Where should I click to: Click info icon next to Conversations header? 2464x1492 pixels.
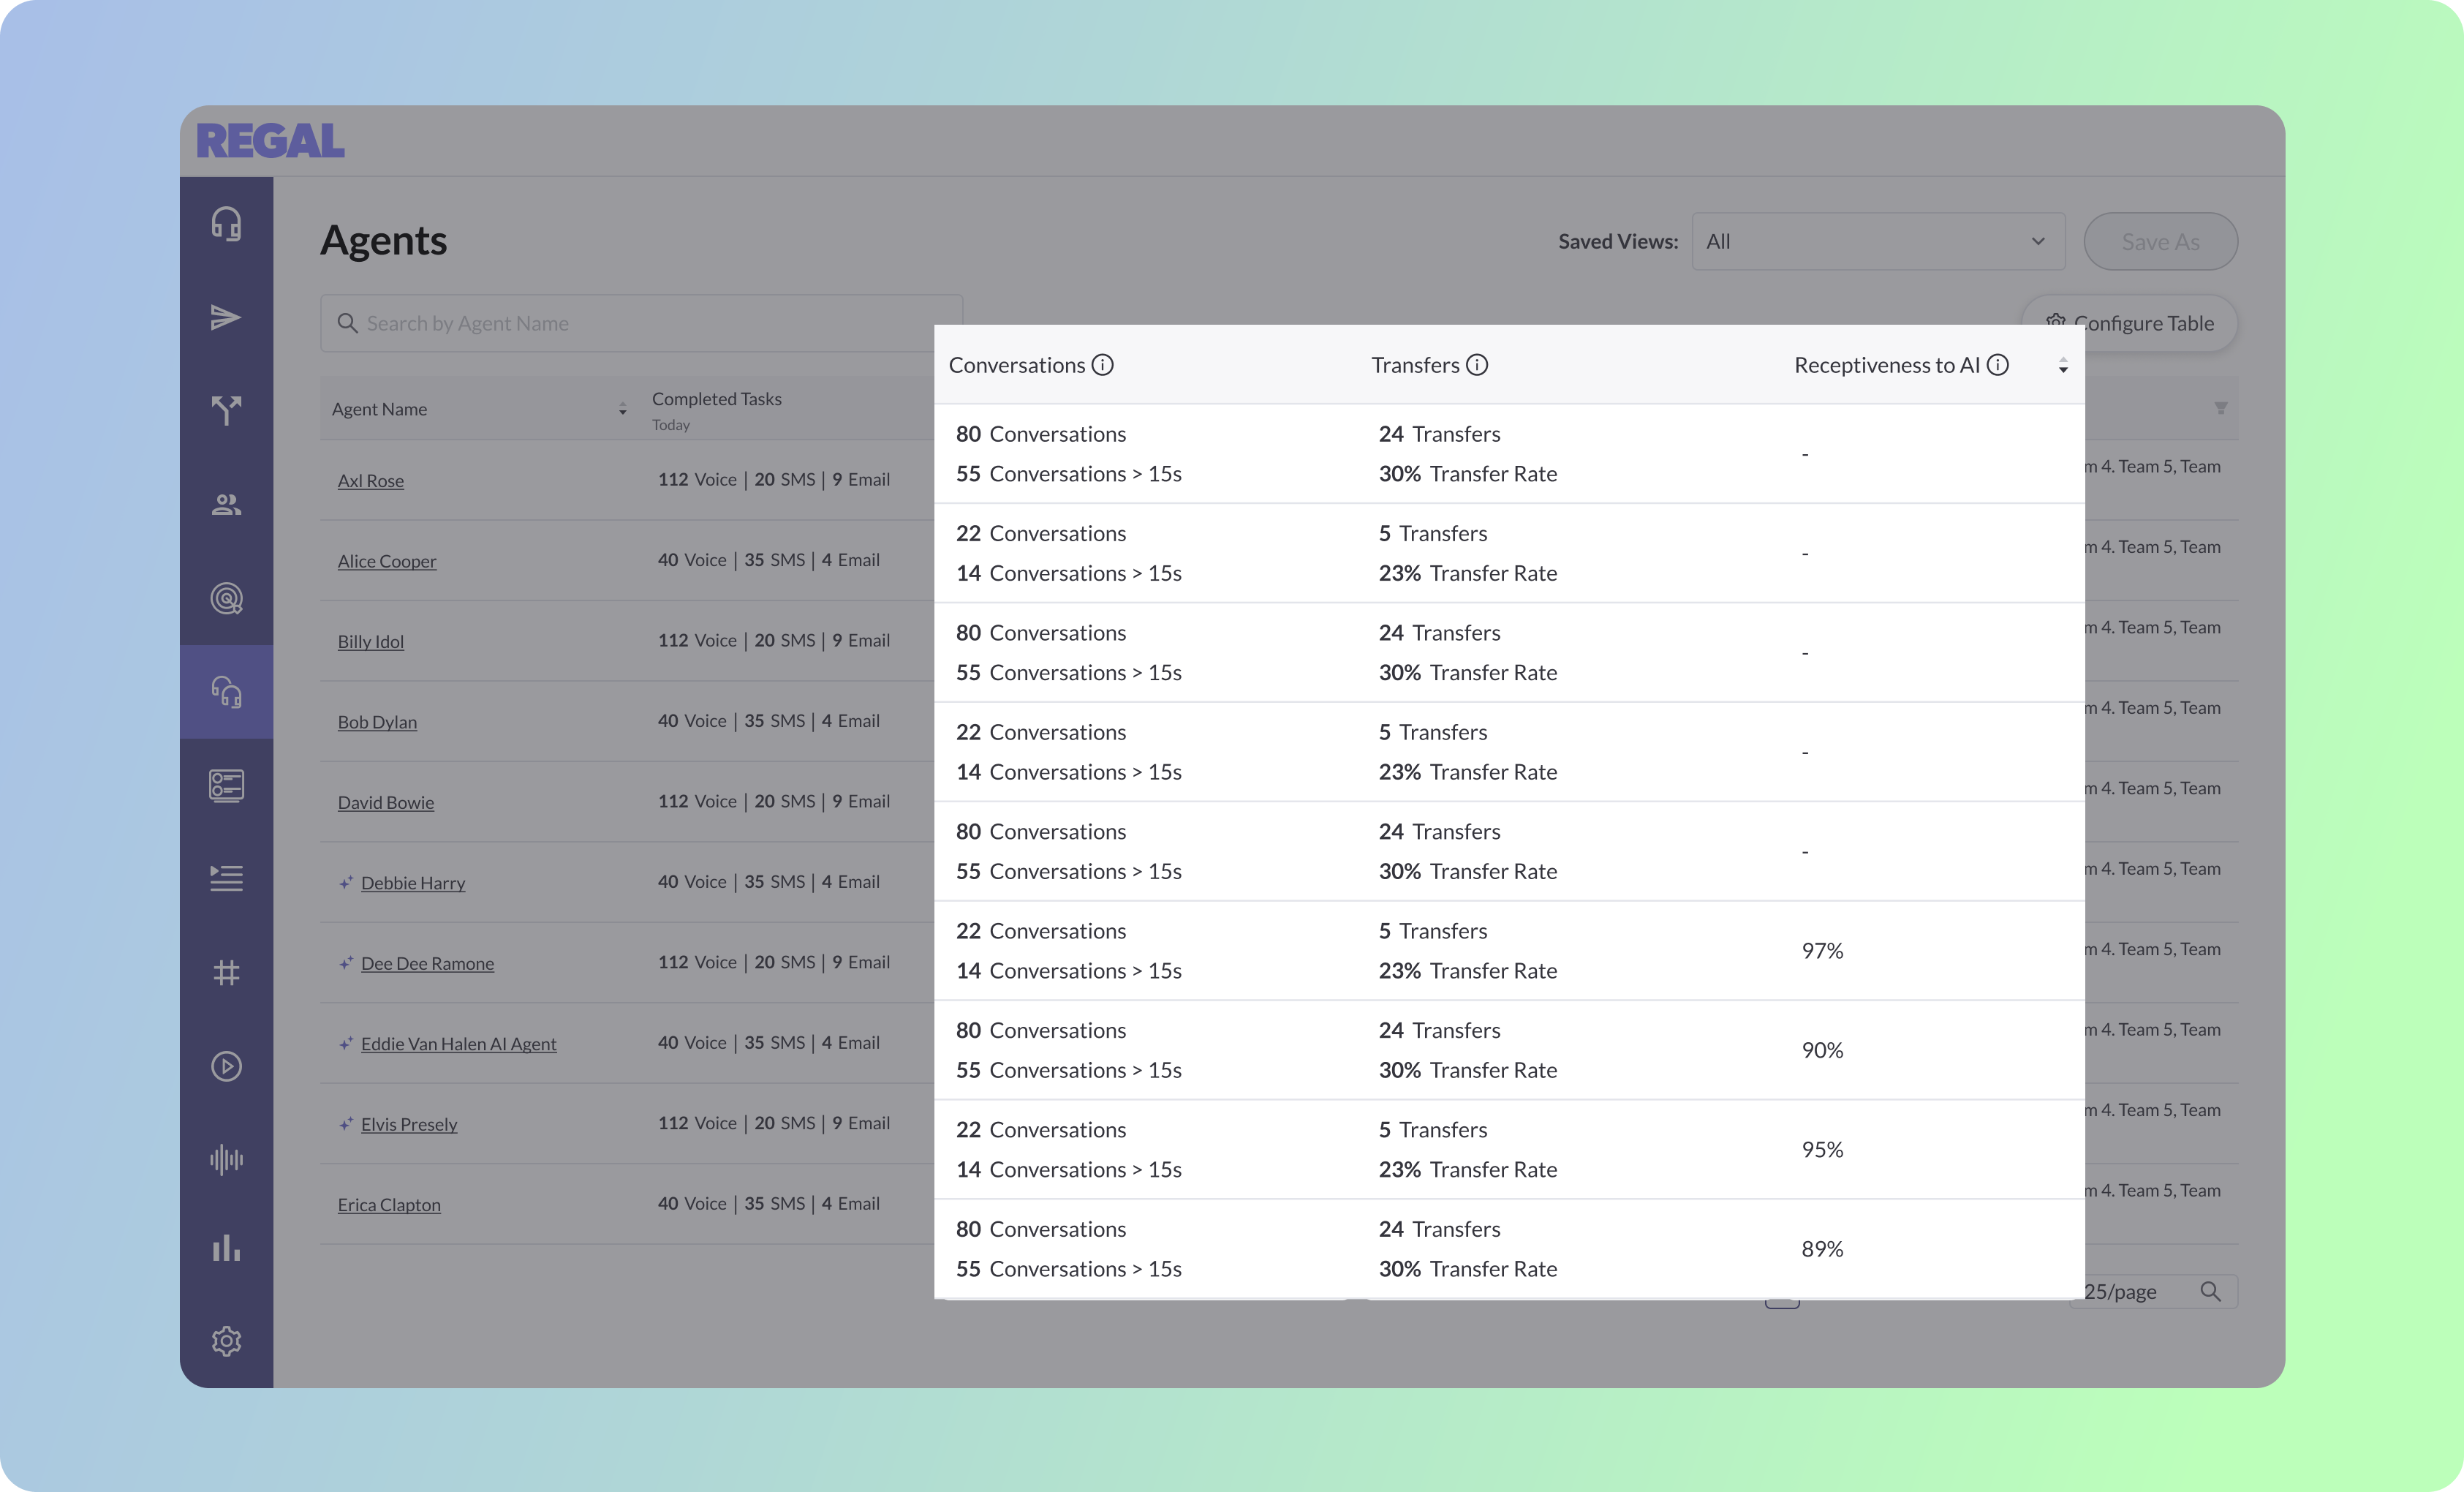coord(1102,365)
